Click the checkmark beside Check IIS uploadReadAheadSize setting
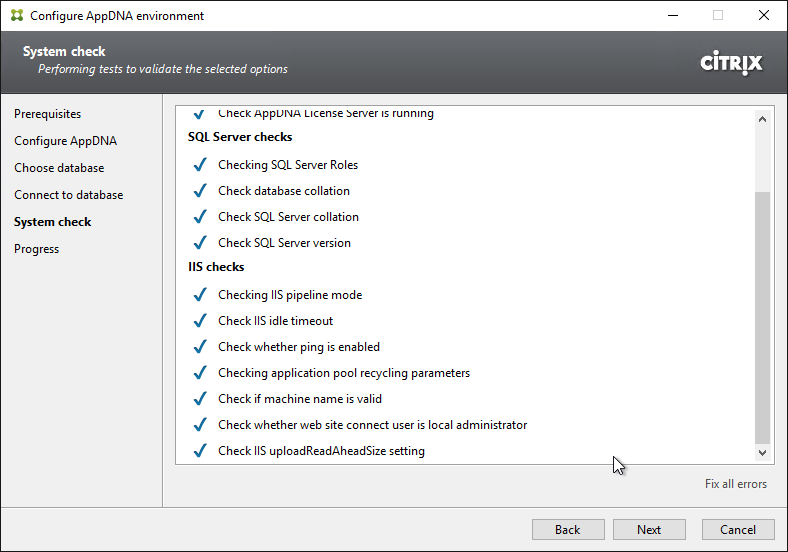Viewport: 788px width, 552px height. (x=200, y=450)
